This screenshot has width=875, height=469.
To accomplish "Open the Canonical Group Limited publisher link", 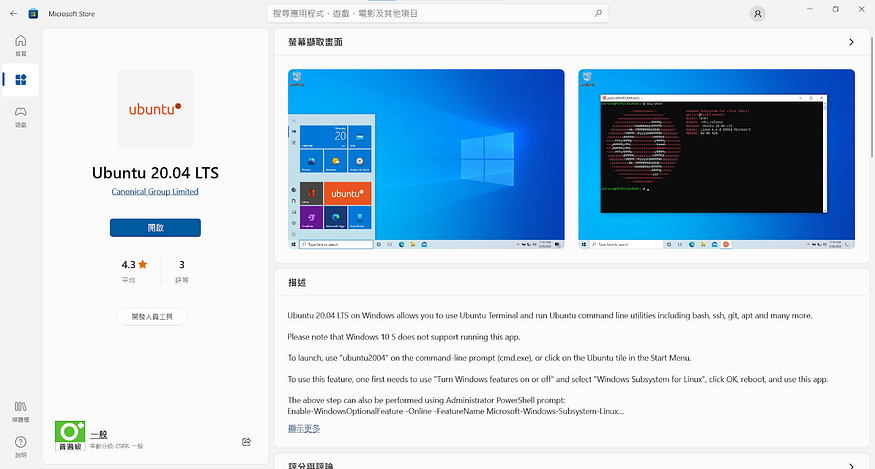I will pyautogui.click(x=155, y=192).
